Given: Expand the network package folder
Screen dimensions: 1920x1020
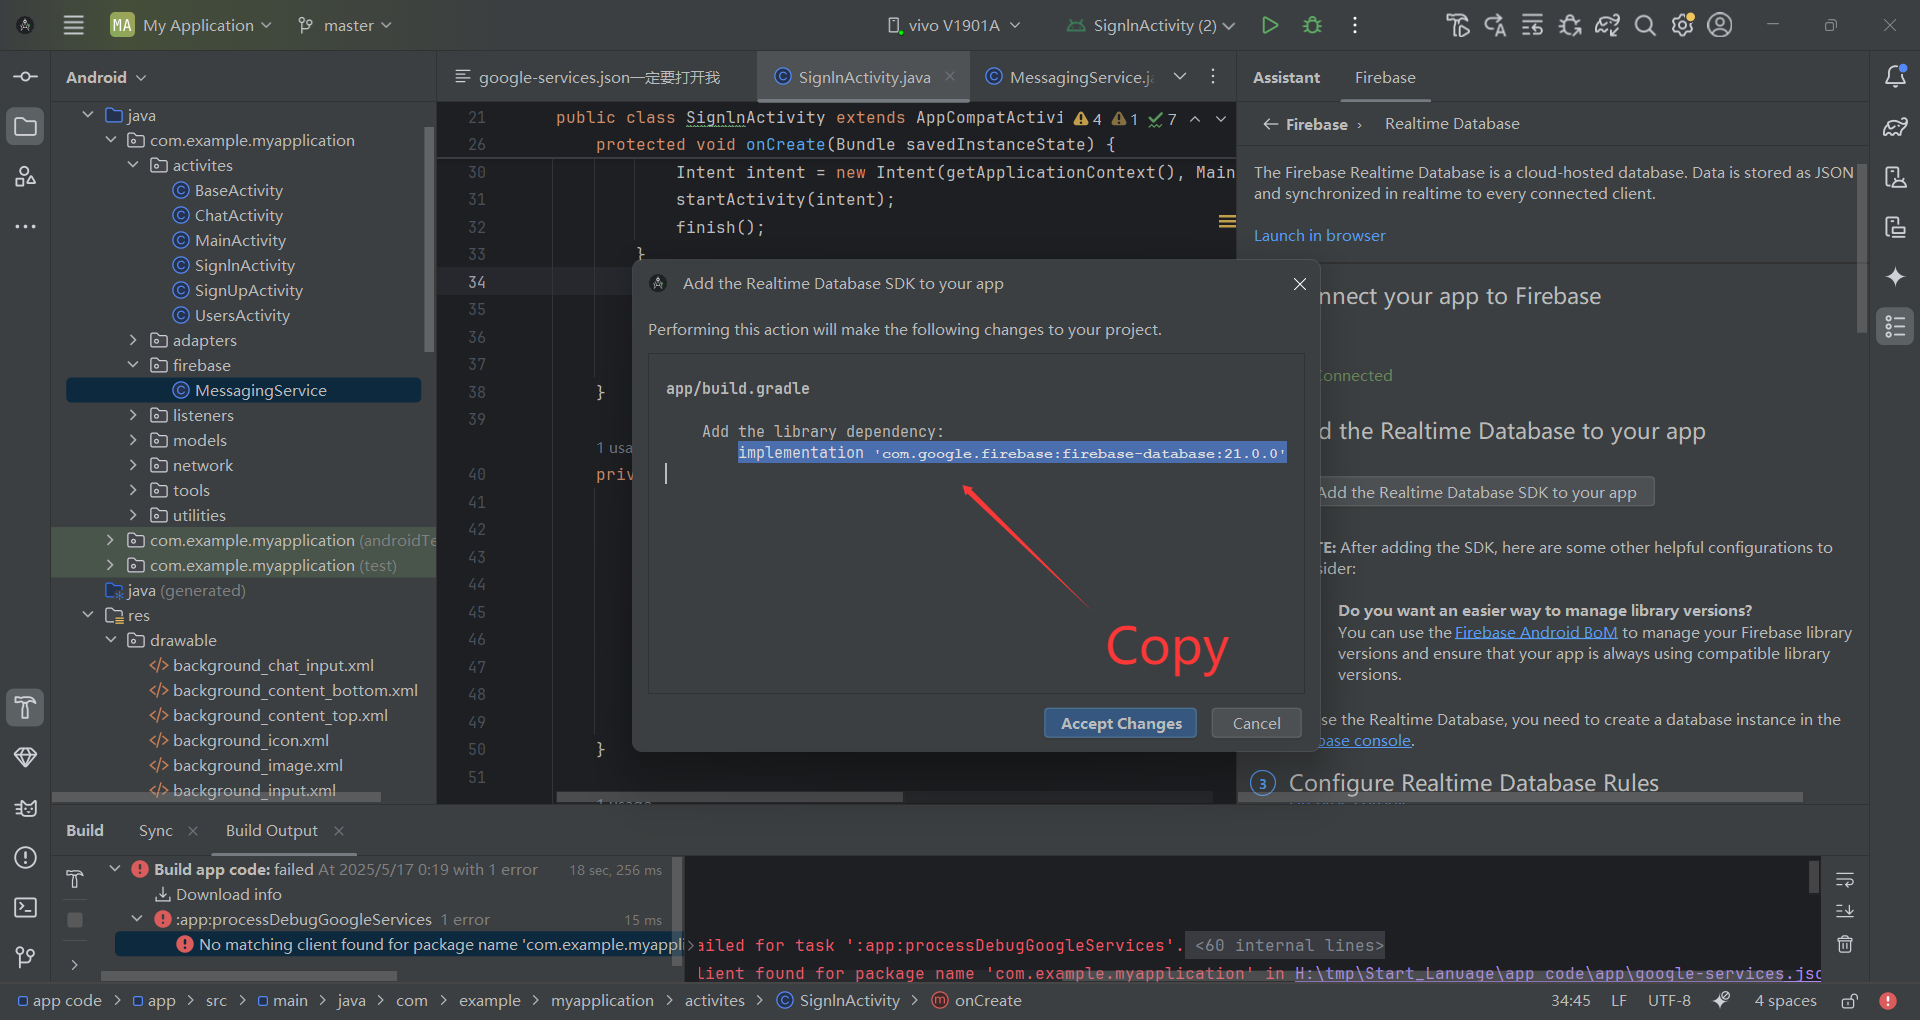Looking at the screenshot, I should 133,465.
